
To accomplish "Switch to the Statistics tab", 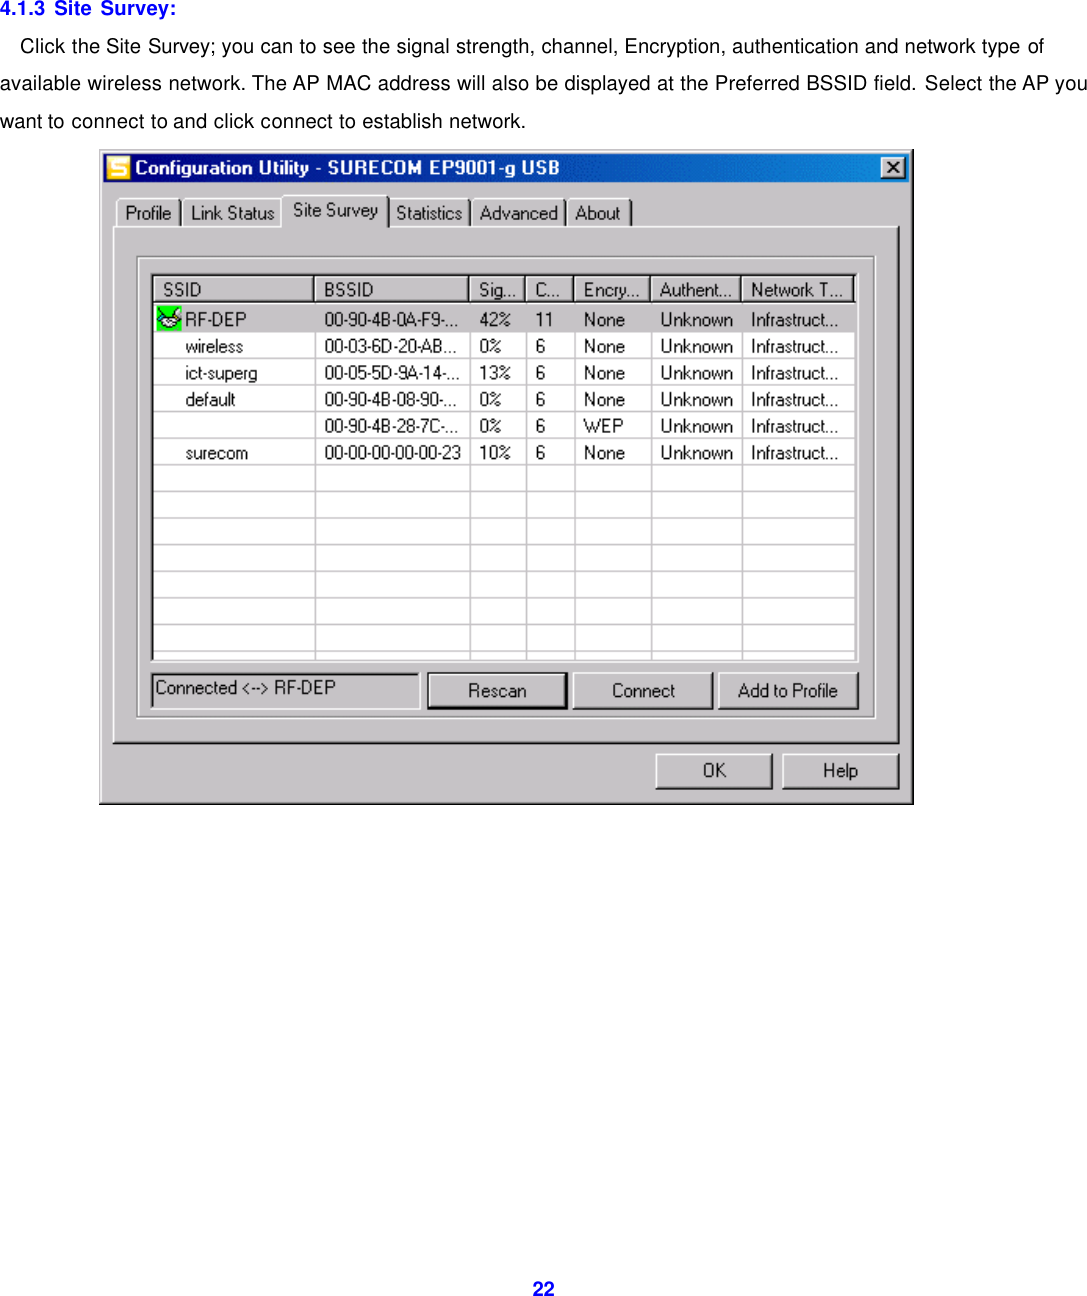I will (428, 212).
